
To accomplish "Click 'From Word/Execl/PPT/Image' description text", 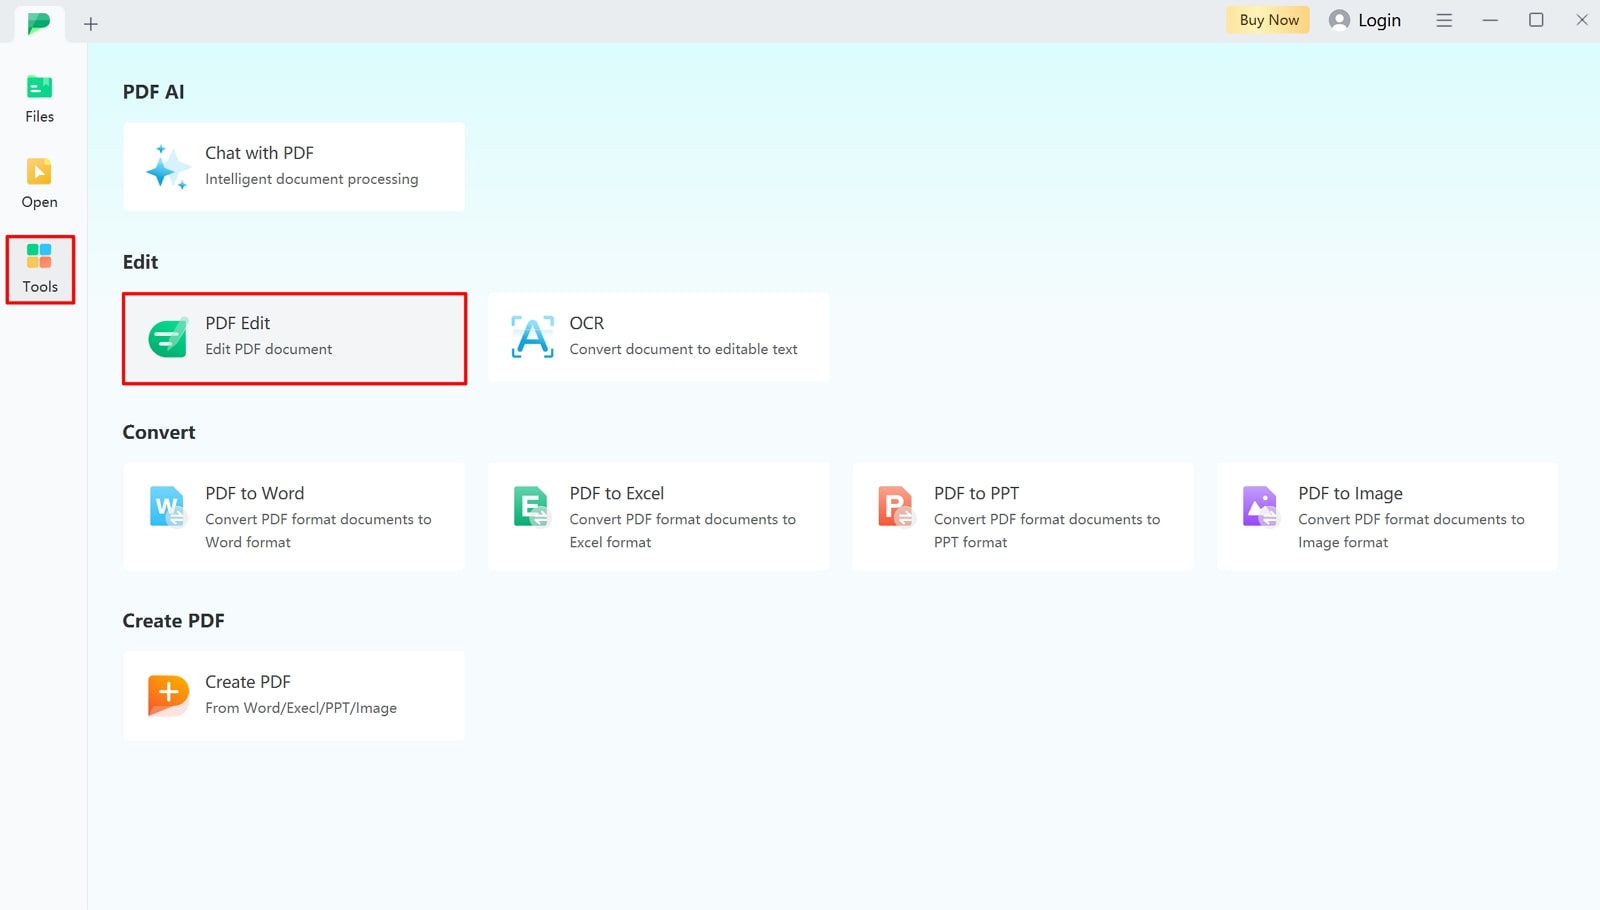I will coord(301,708).
